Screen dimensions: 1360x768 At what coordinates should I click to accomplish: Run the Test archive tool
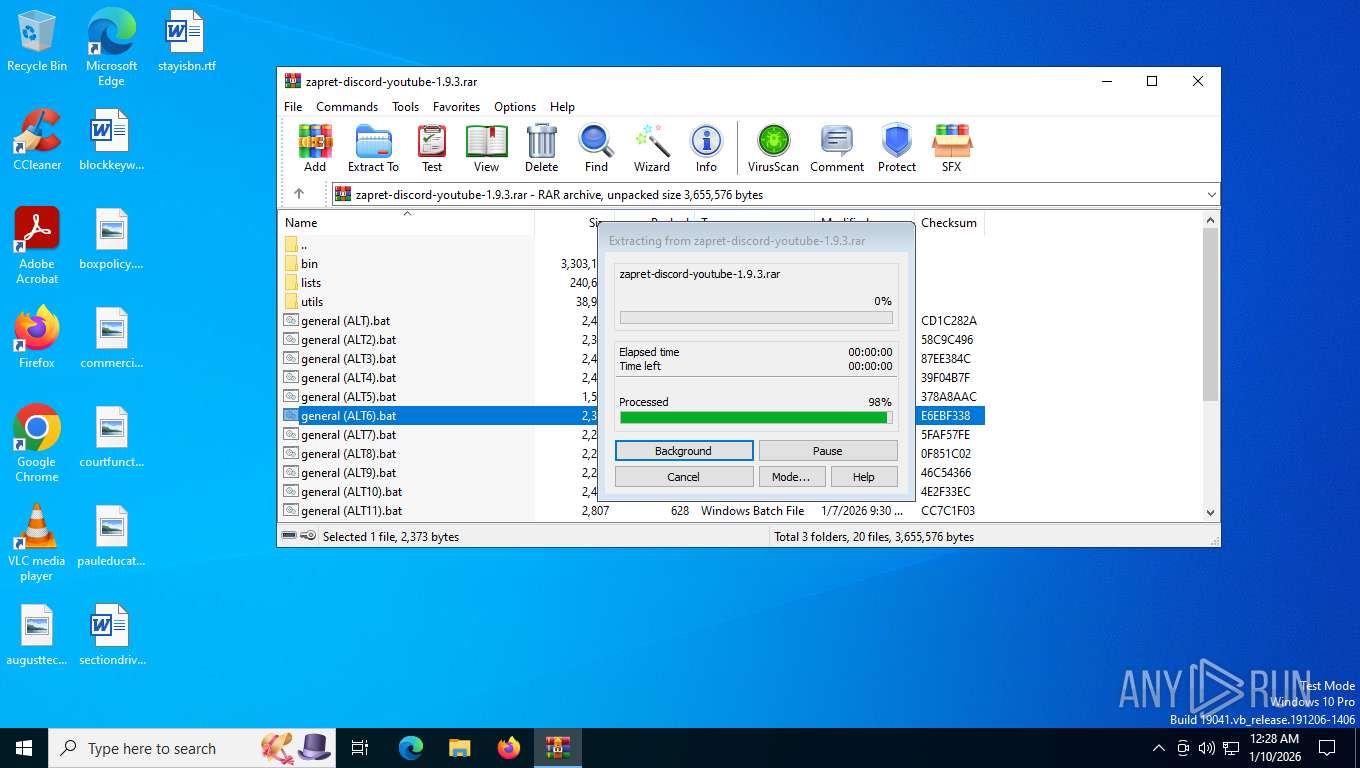click(x=432, y=148)
